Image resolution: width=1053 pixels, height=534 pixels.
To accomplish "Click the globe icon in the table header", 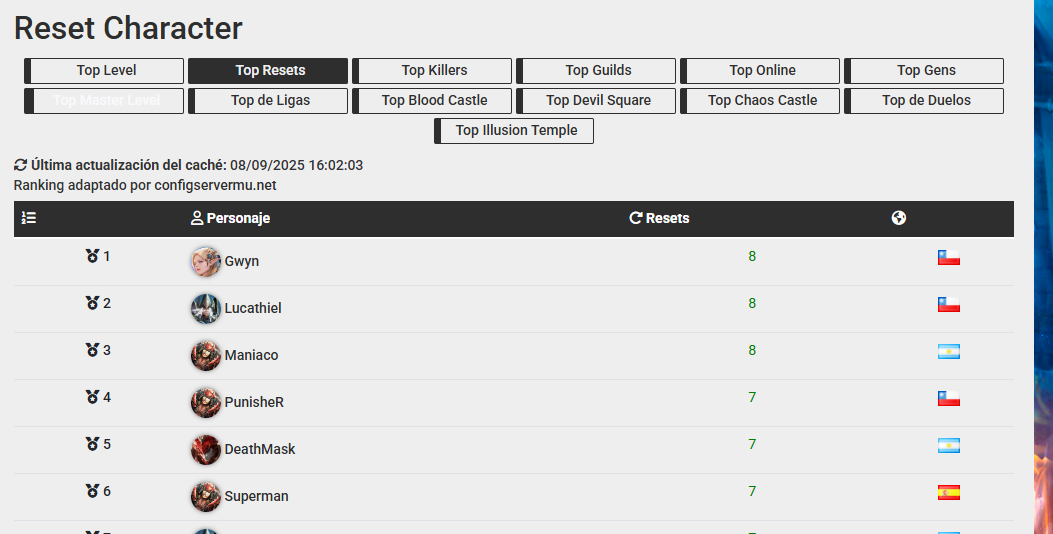I will tap(899, 218).
